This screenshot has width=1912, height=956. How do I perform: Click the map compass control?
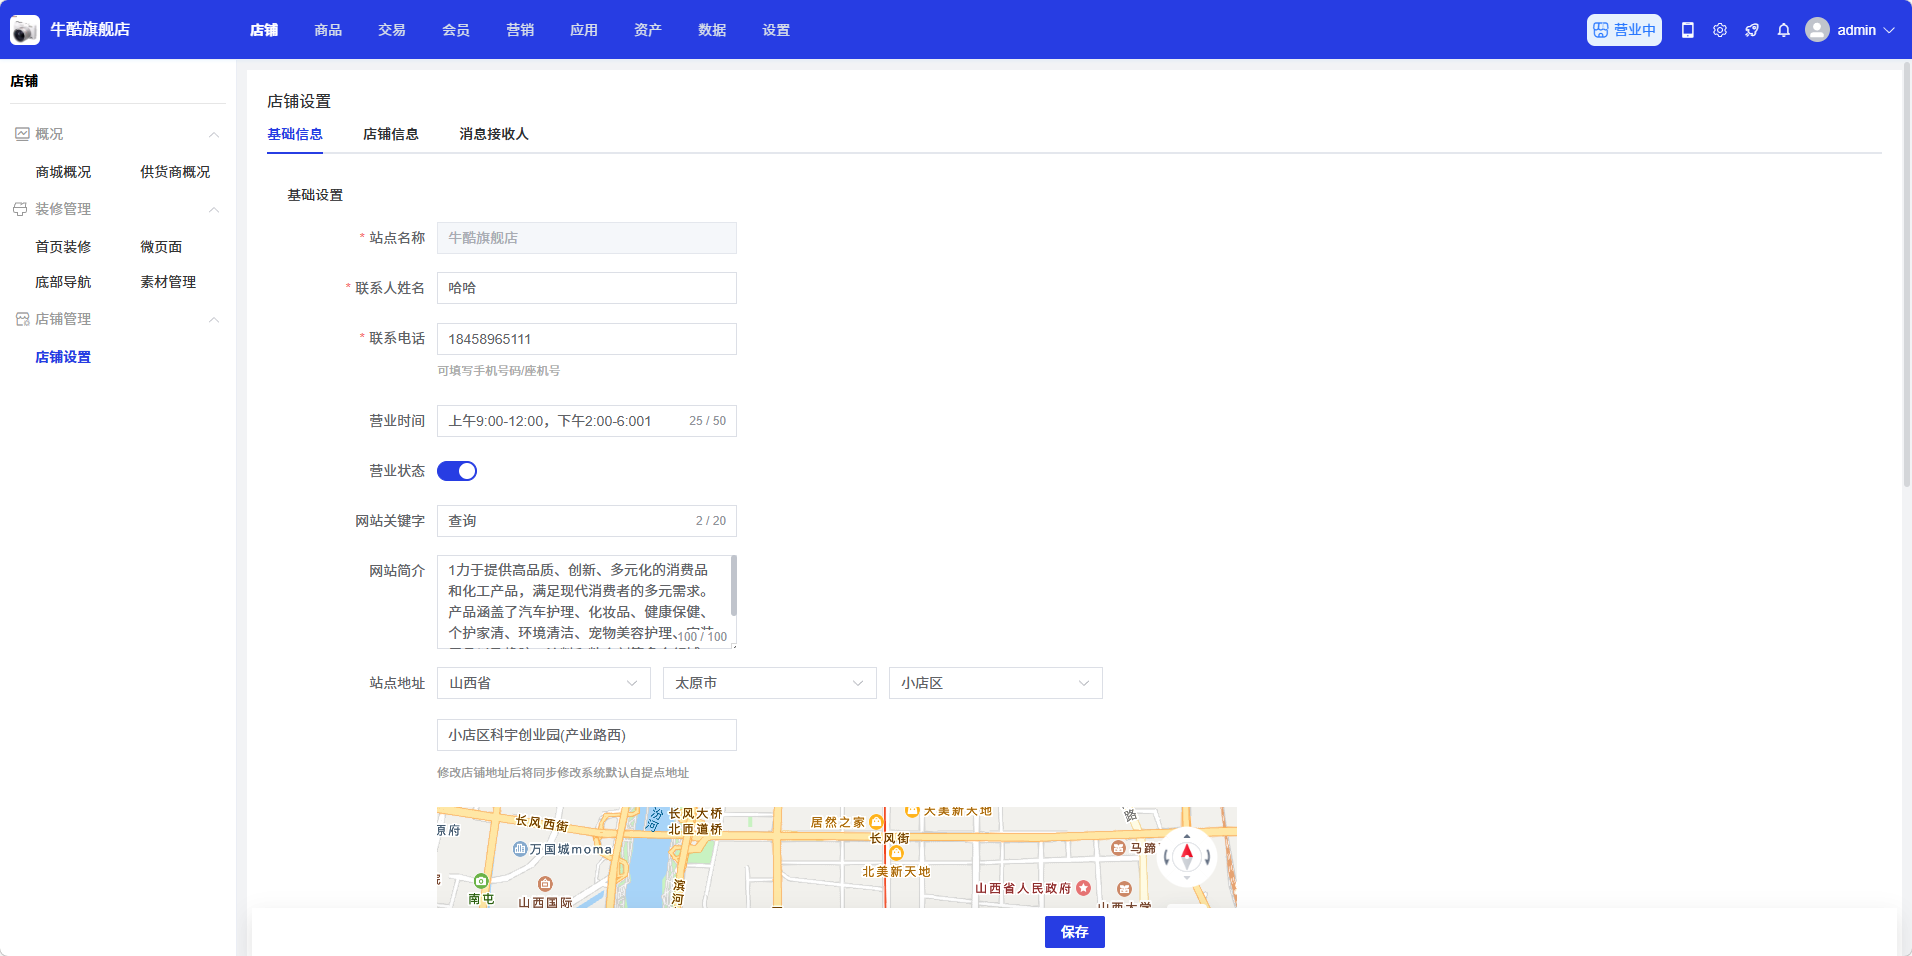pos(1186,856)
